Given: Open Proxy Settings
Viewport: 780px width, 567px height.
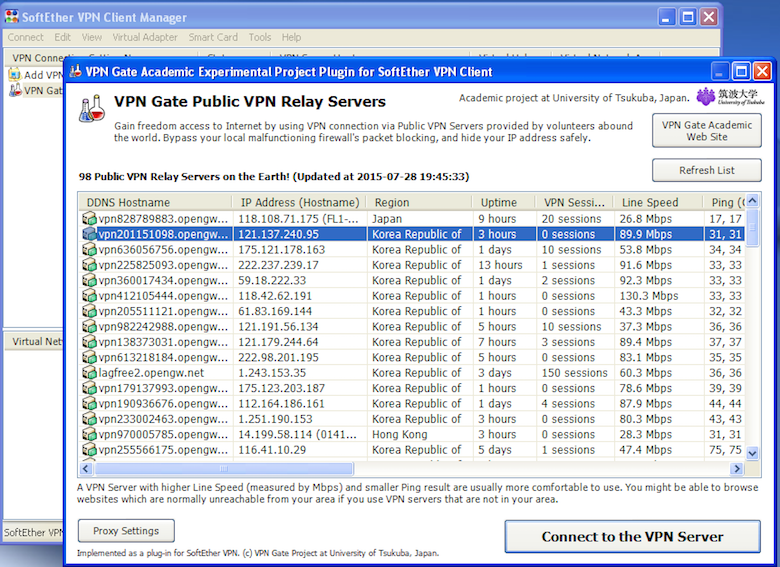Looking at the screenshot, I should click(126, 531).
